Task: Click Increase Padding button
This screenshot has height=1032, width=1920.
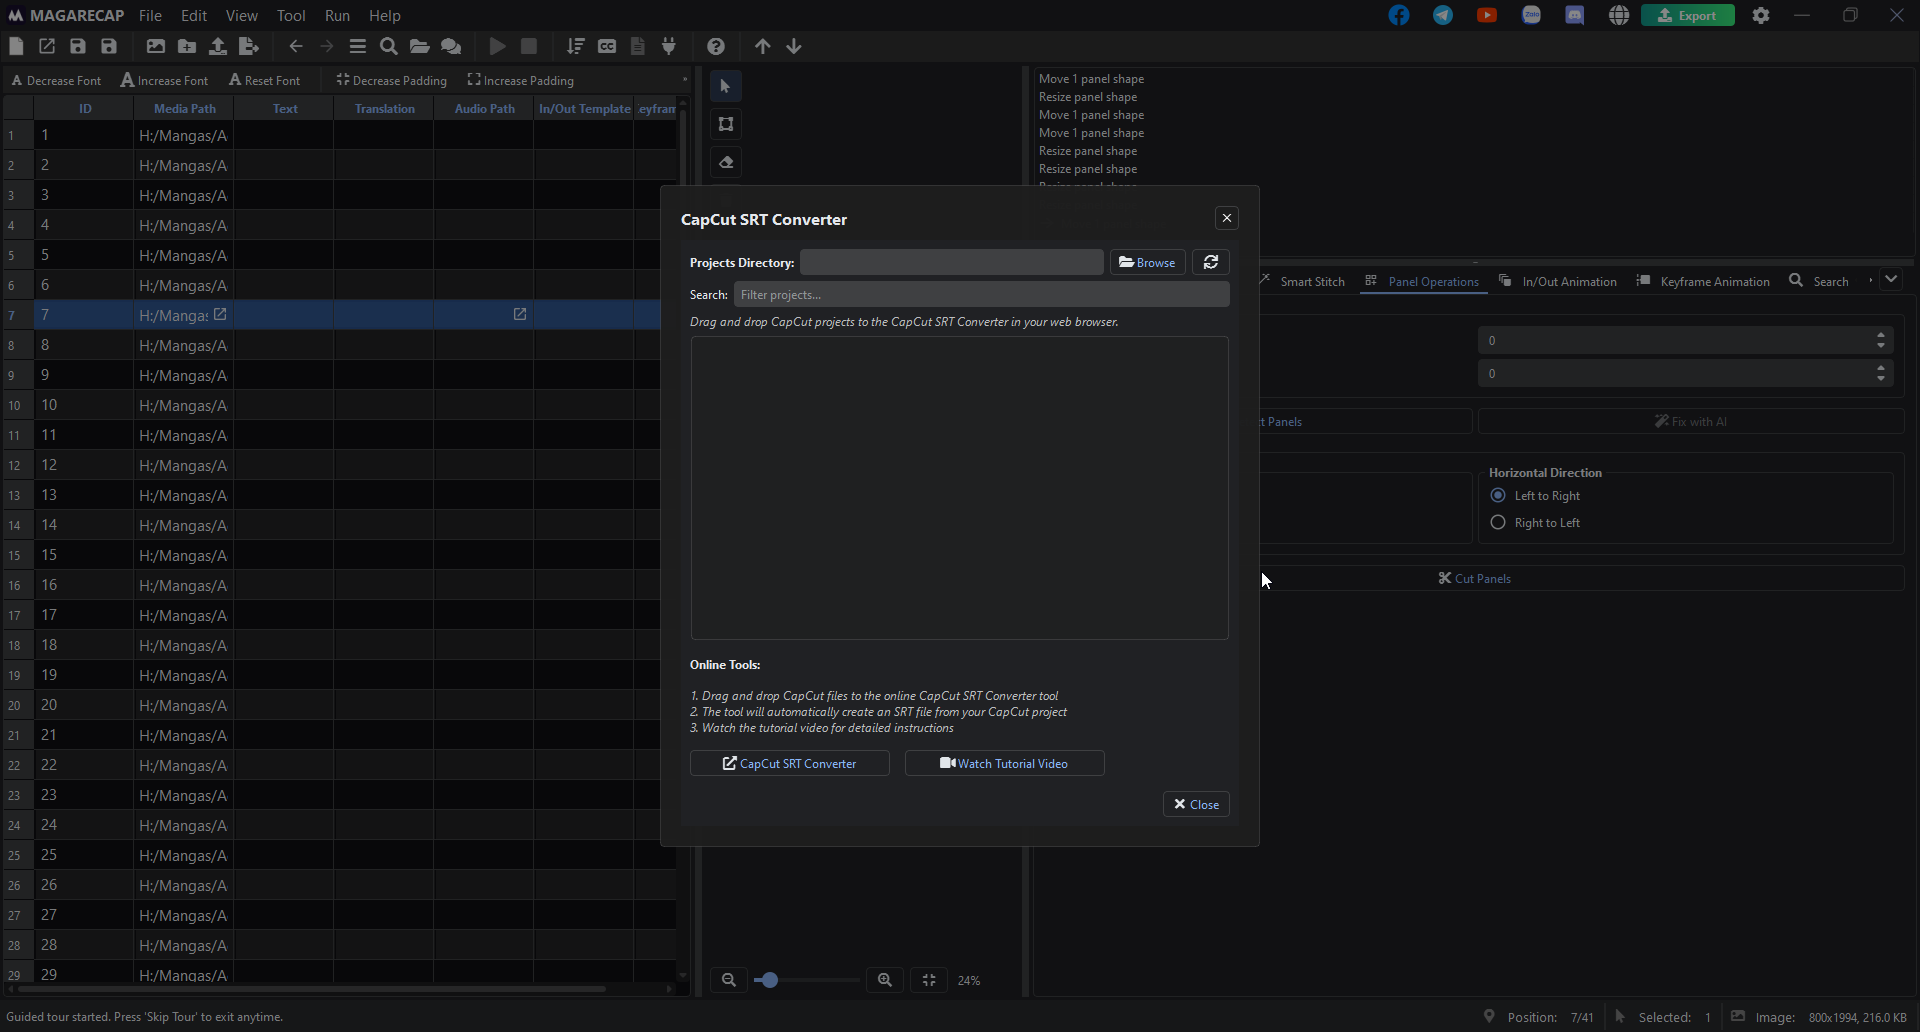Action: pyautogui.click(x=521, y=80)
